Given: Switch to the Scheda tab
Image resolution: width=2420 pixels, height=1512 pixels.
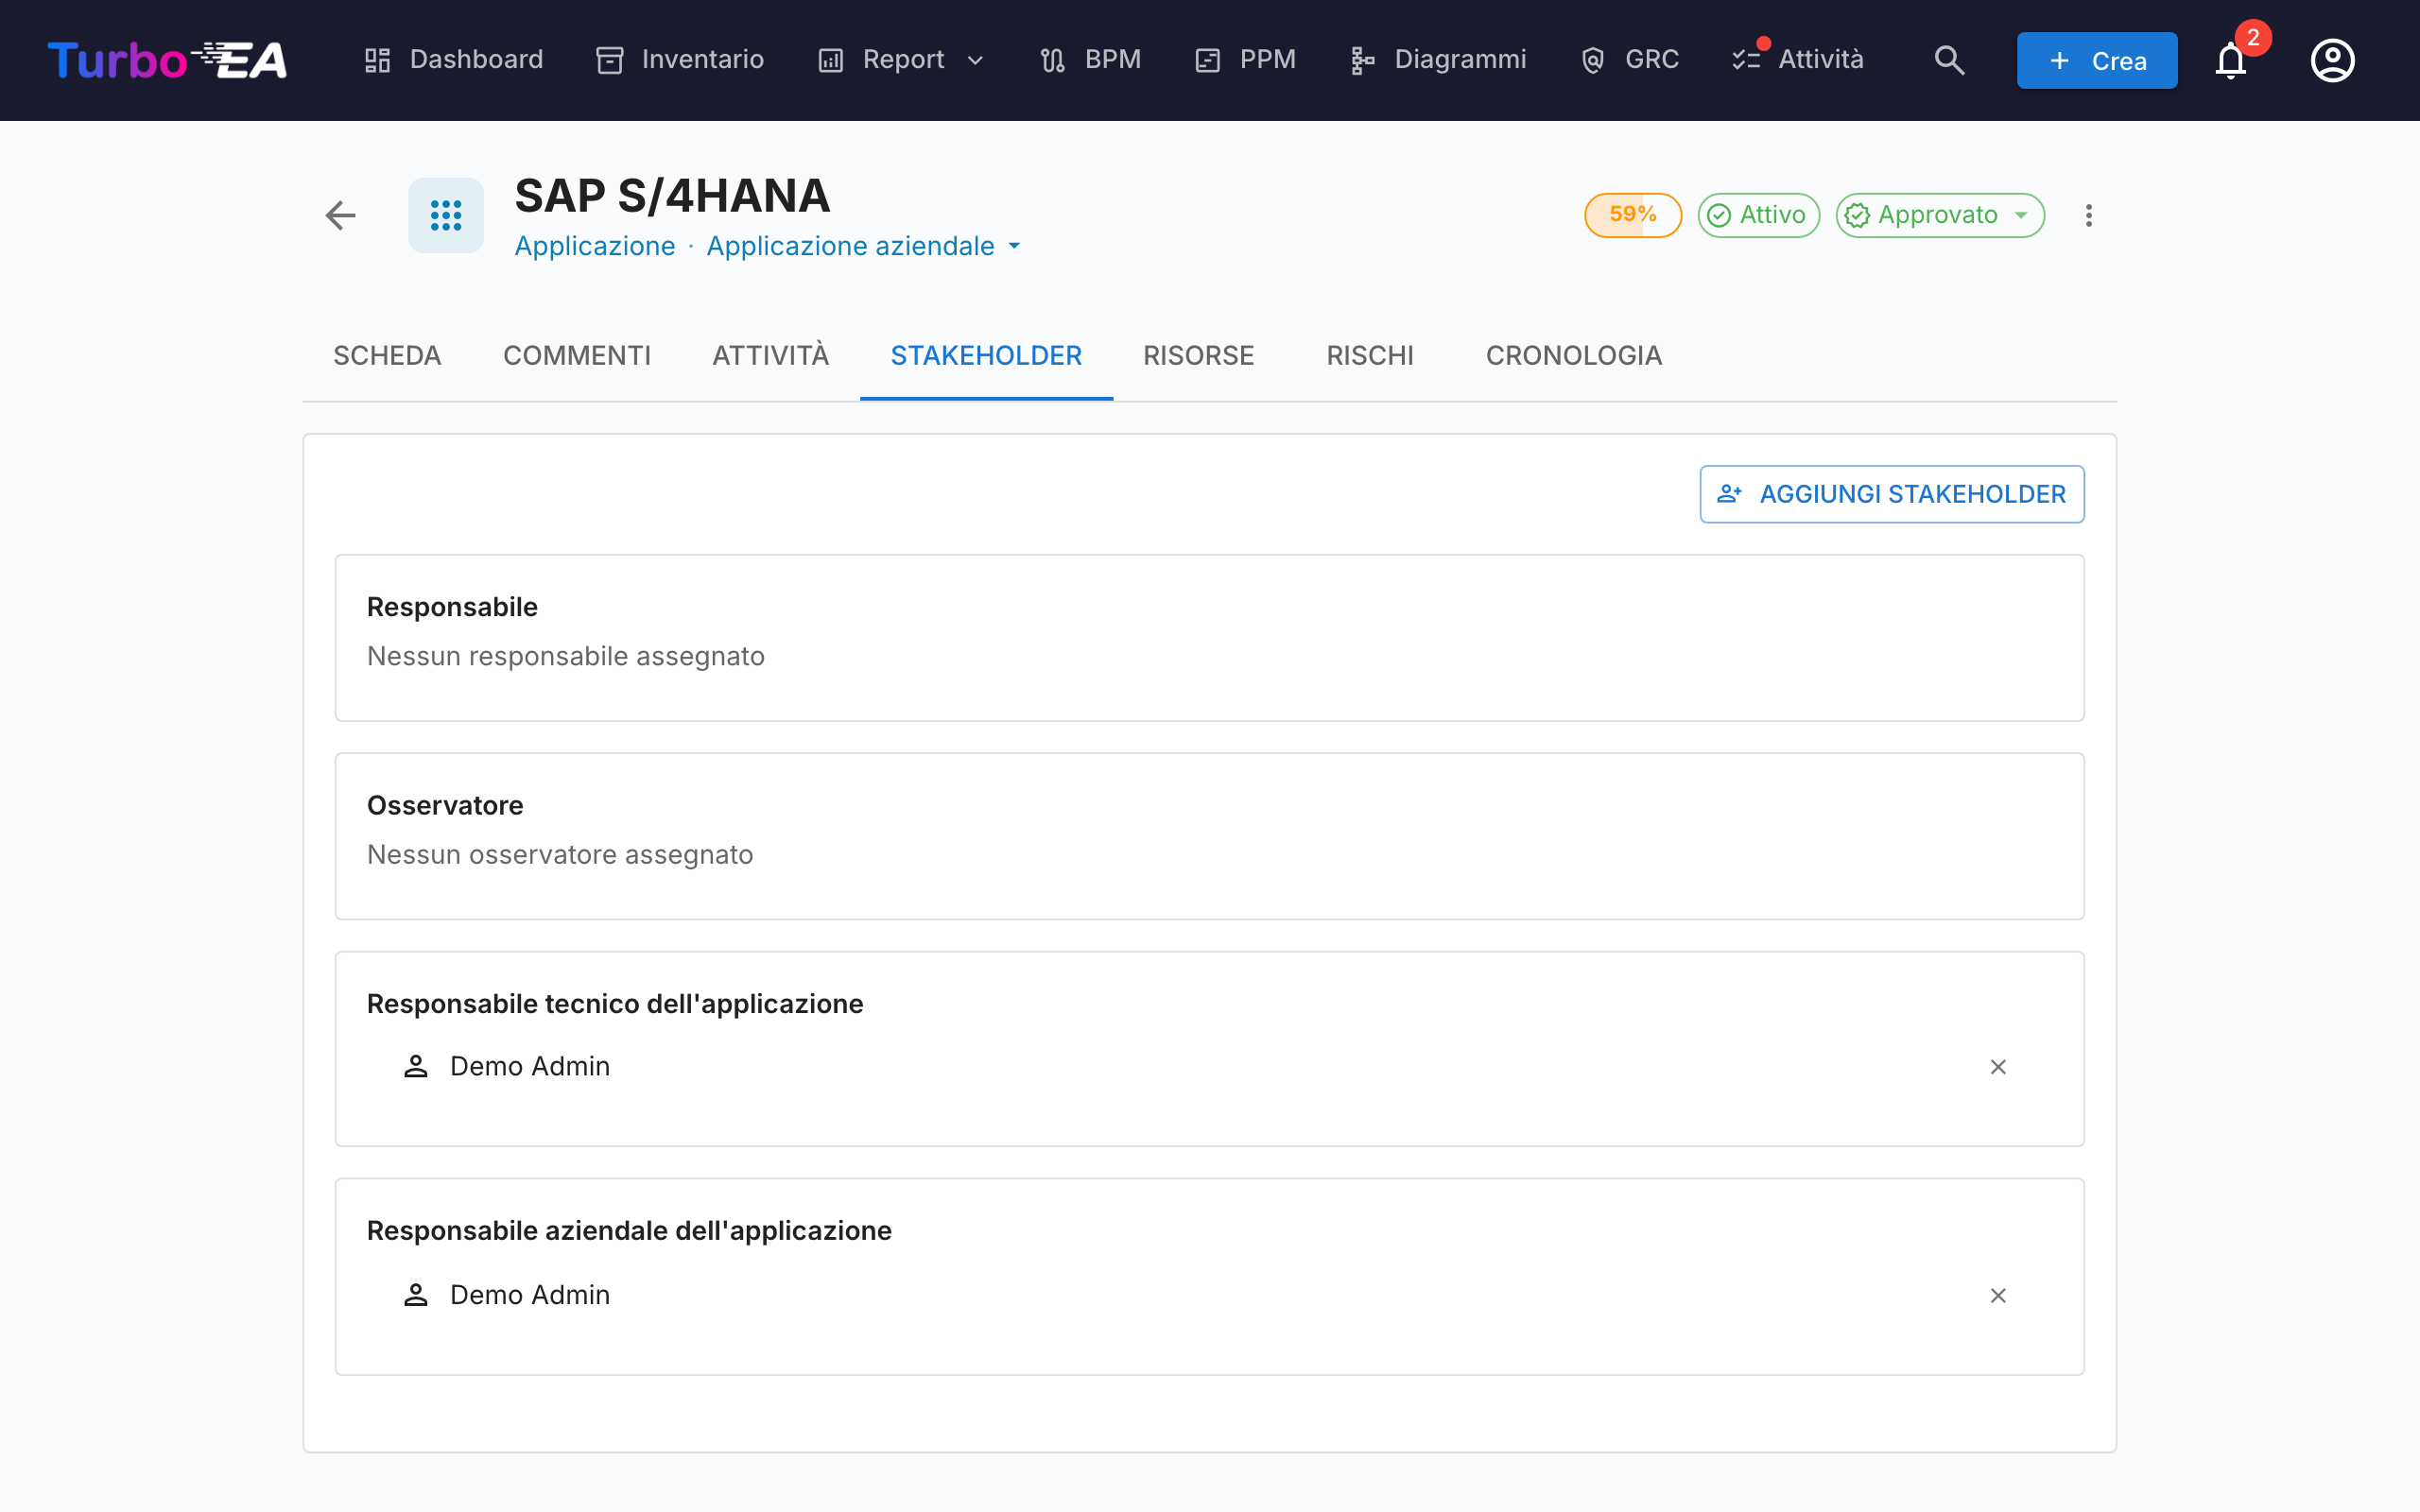Looking at the screenshot, I should click(387, 356).
